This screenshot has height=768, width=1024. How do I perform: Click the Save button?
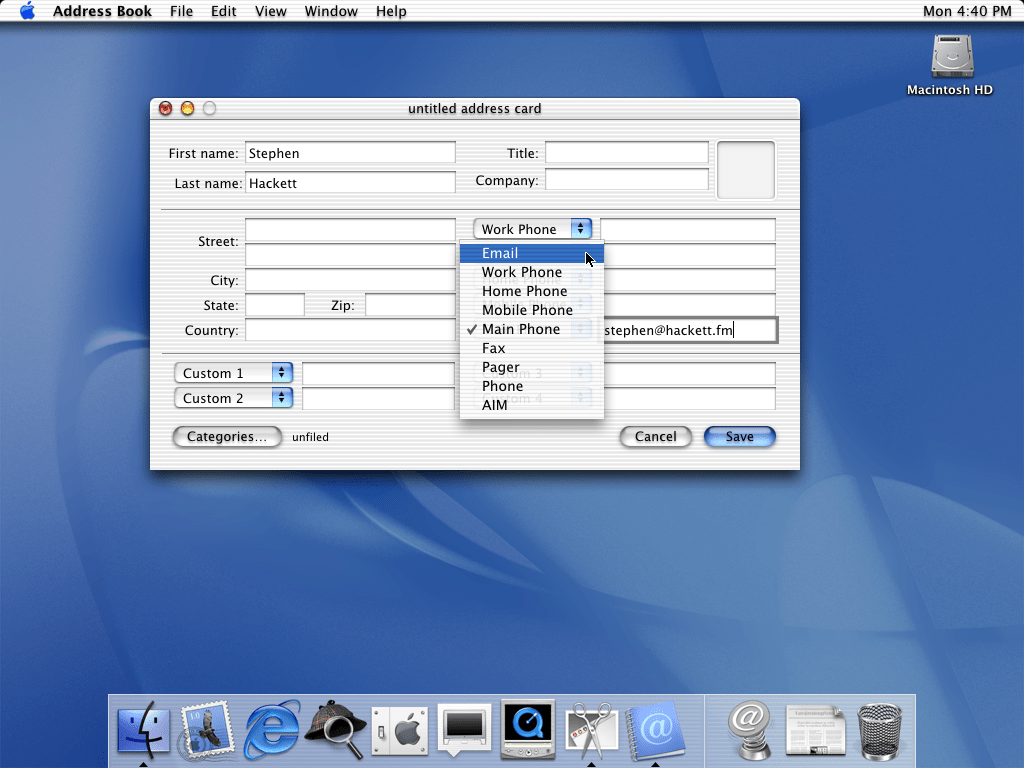[x=739, y=437]
